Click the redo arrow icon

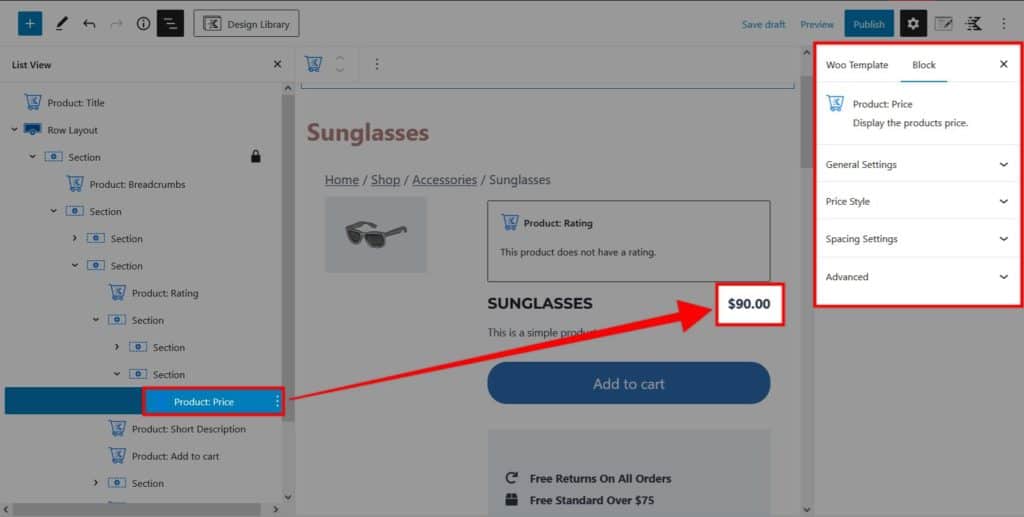(x=116, y=24)
